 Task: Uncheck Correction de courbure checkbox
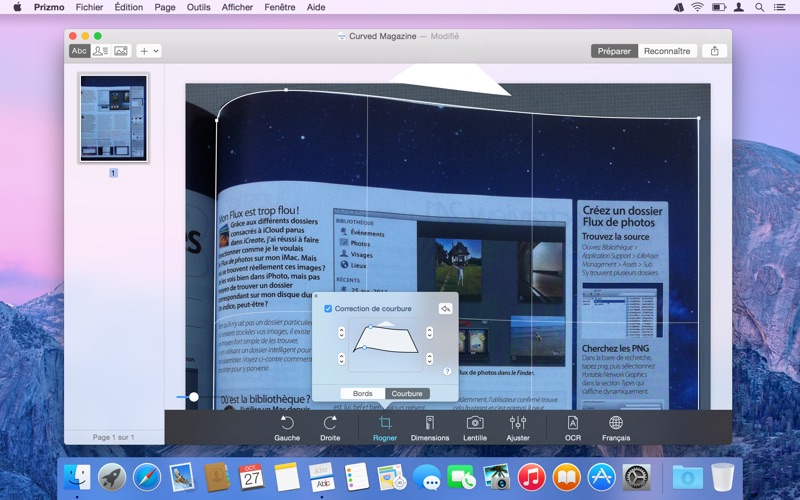tap(328, 309)
